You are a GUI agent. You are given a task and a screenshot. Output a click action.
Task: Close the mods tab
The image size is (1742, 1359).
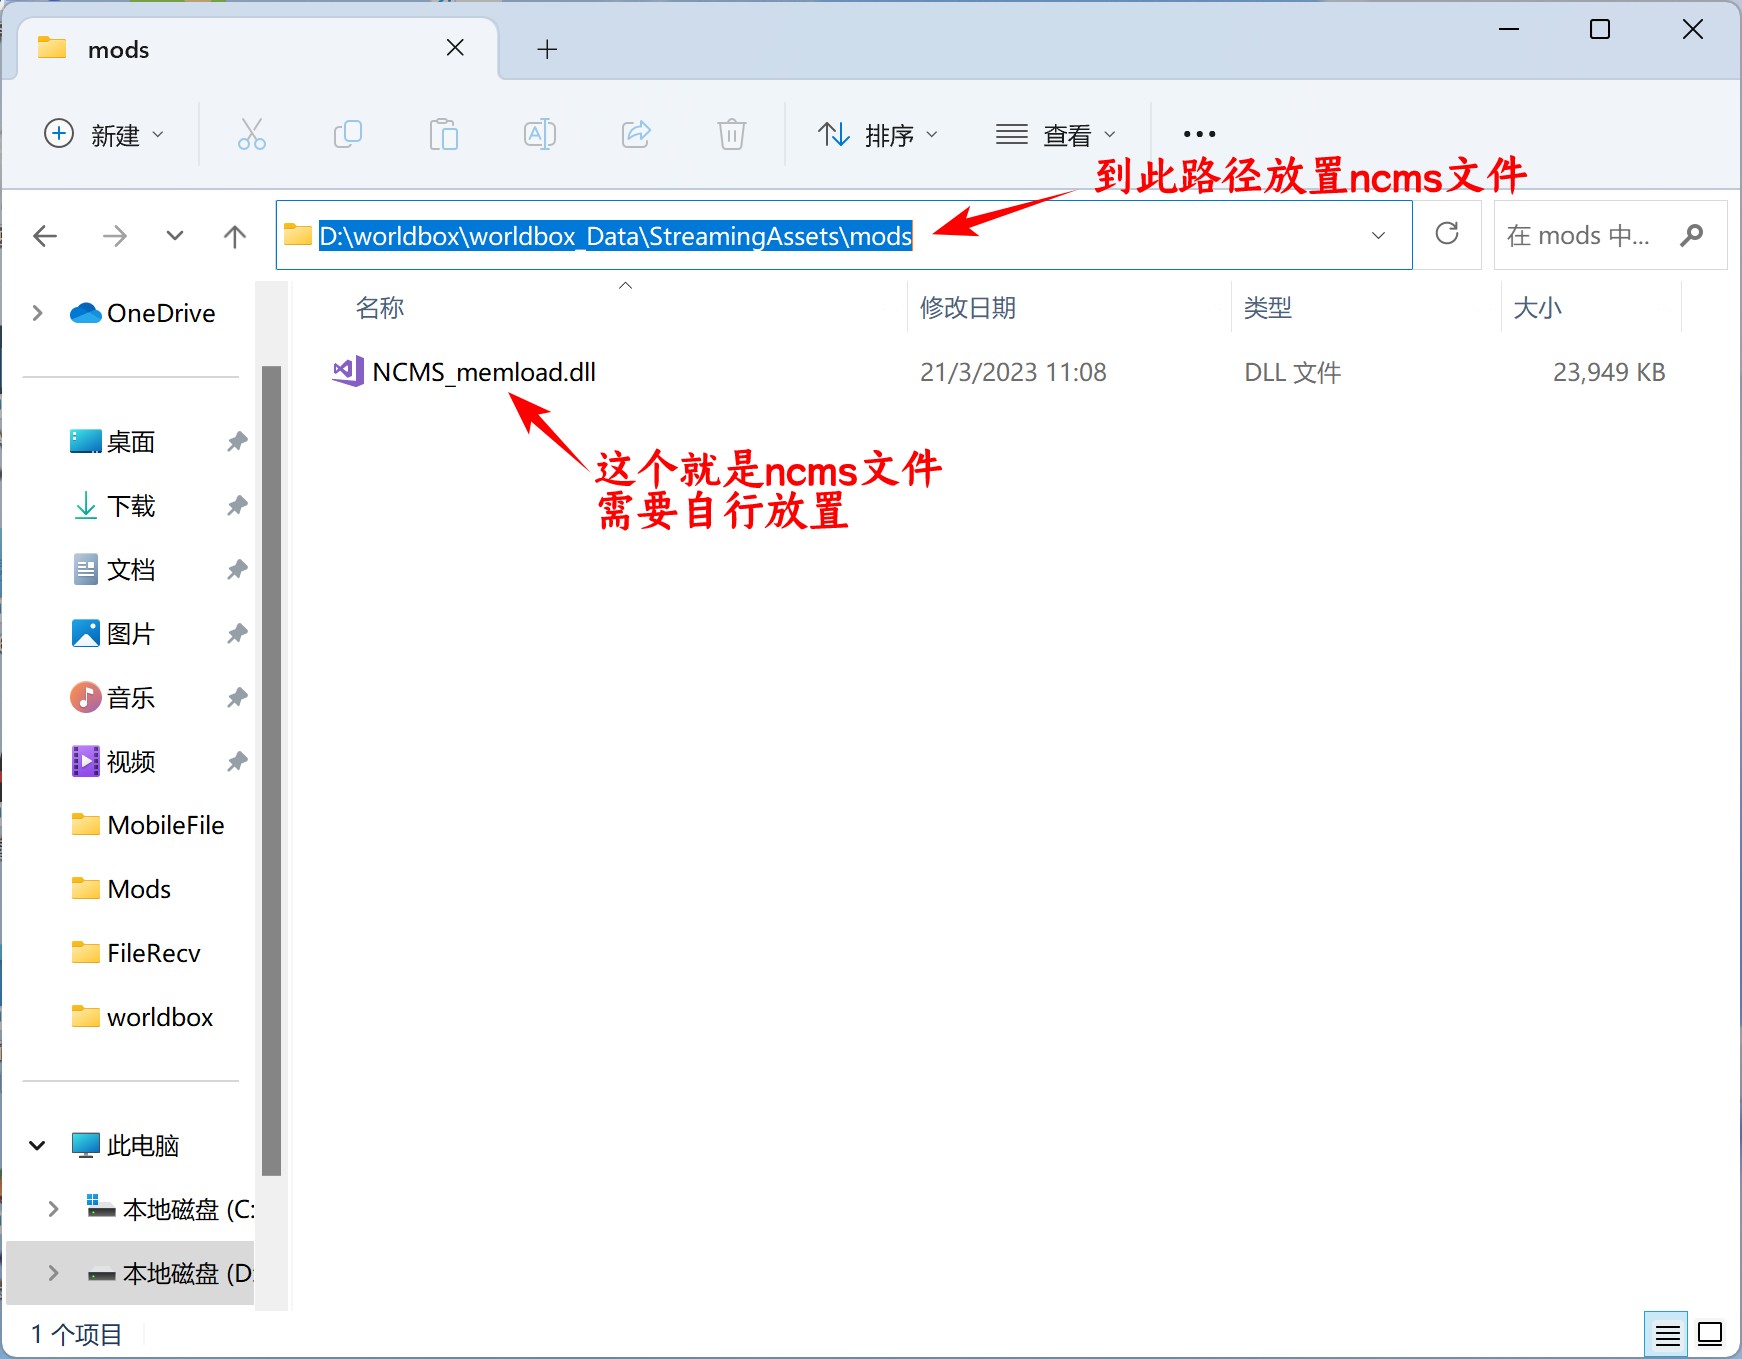point(455,48)
